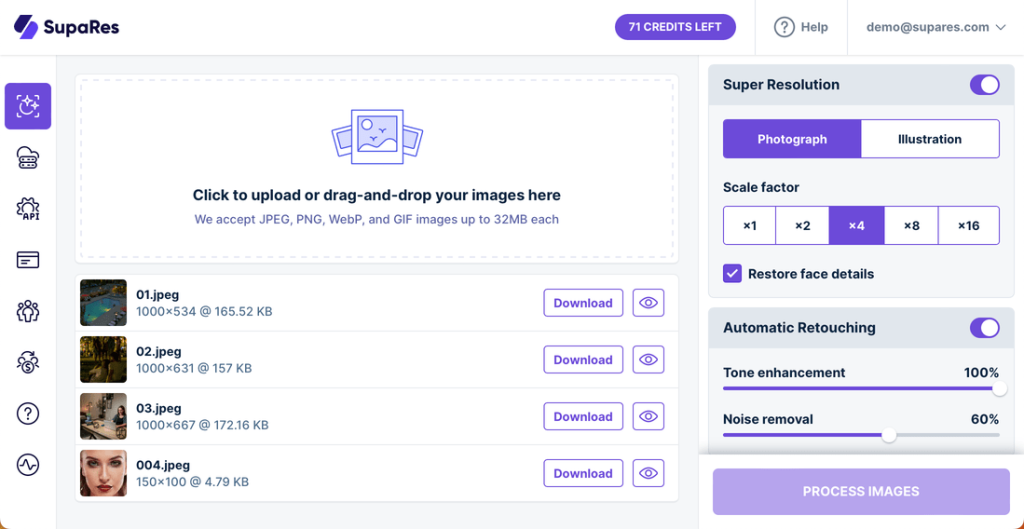Screen dimensions: 1024x529
Task: Open the question mark sidebar icon
Action: pos(28,413)
